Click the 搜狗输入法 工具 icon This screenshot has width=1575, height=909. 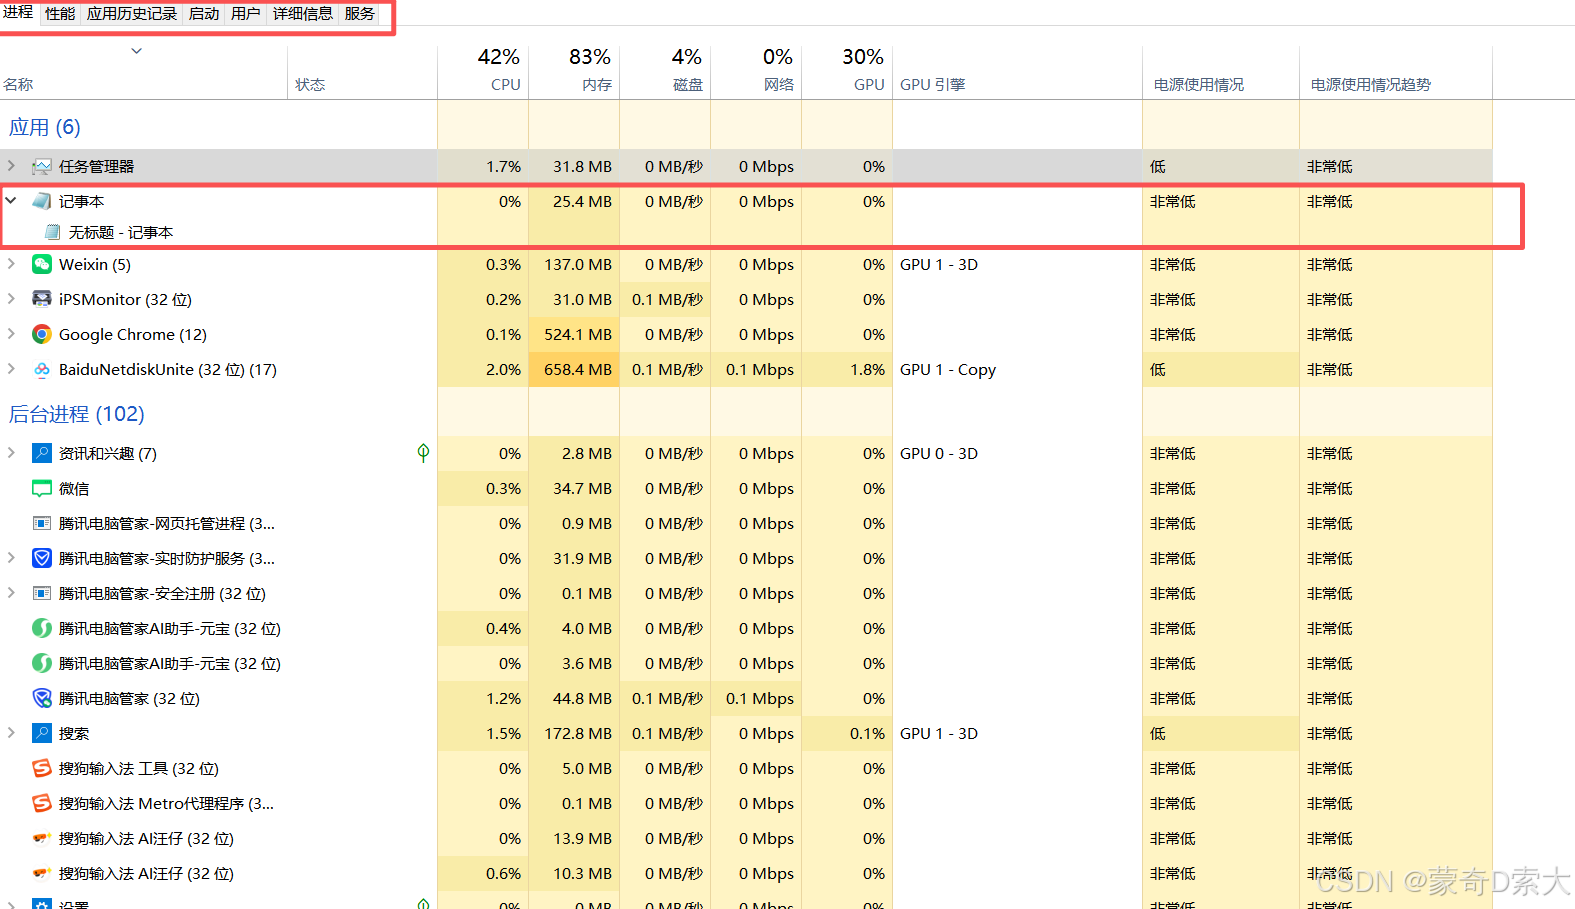click(x=42, y=769)
